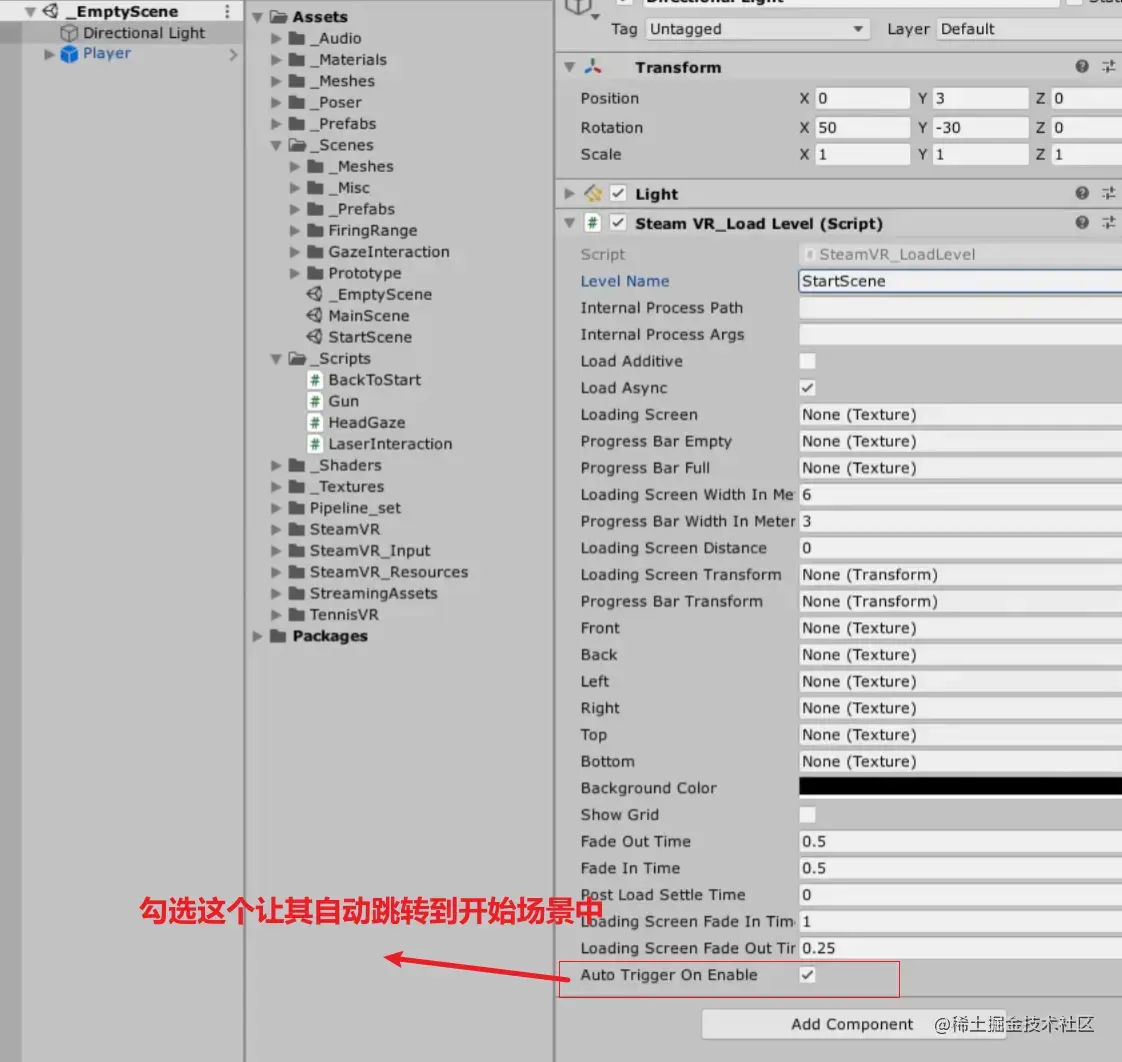Click the Transform component axes icon
Screen dimensions: 1122x1062
coord(593,67)
